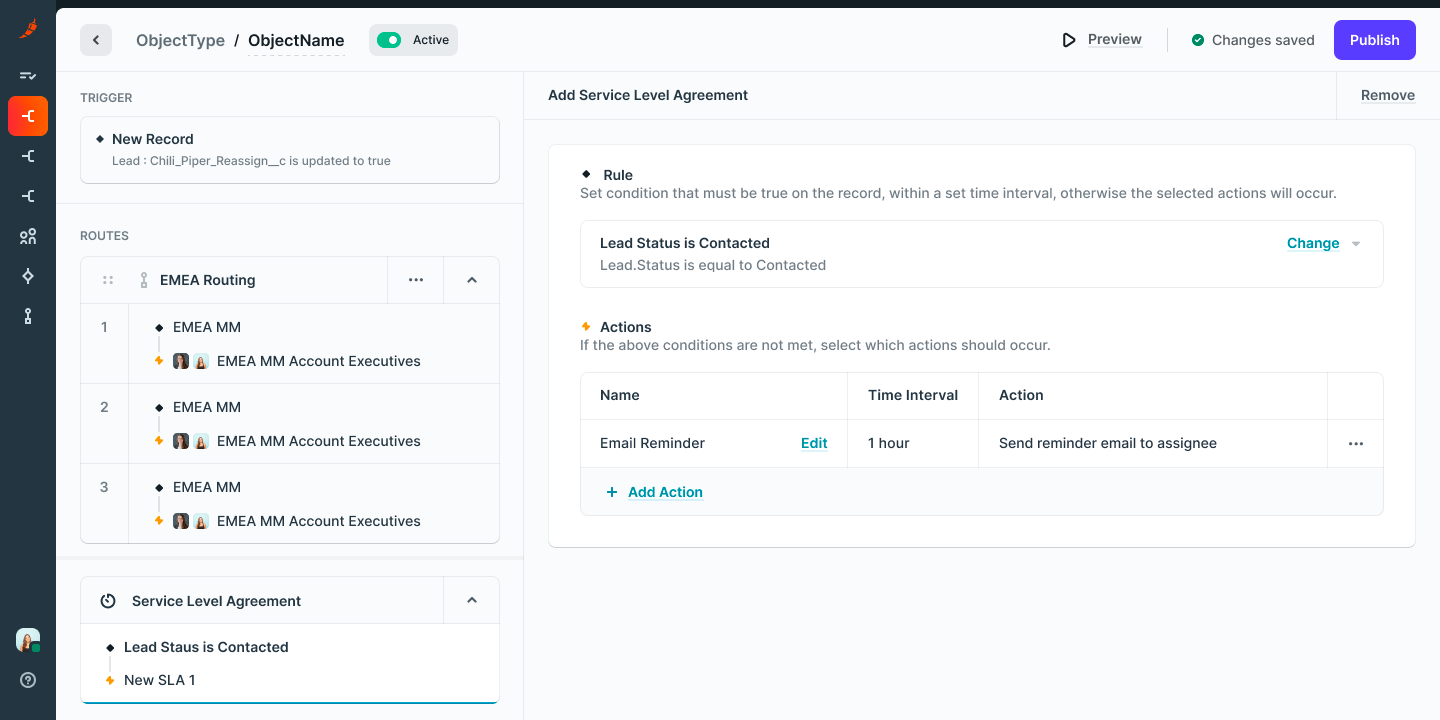This screenshot has width=1440, height=720.
Task: Click the ObjectName title field
Action: 296,41
